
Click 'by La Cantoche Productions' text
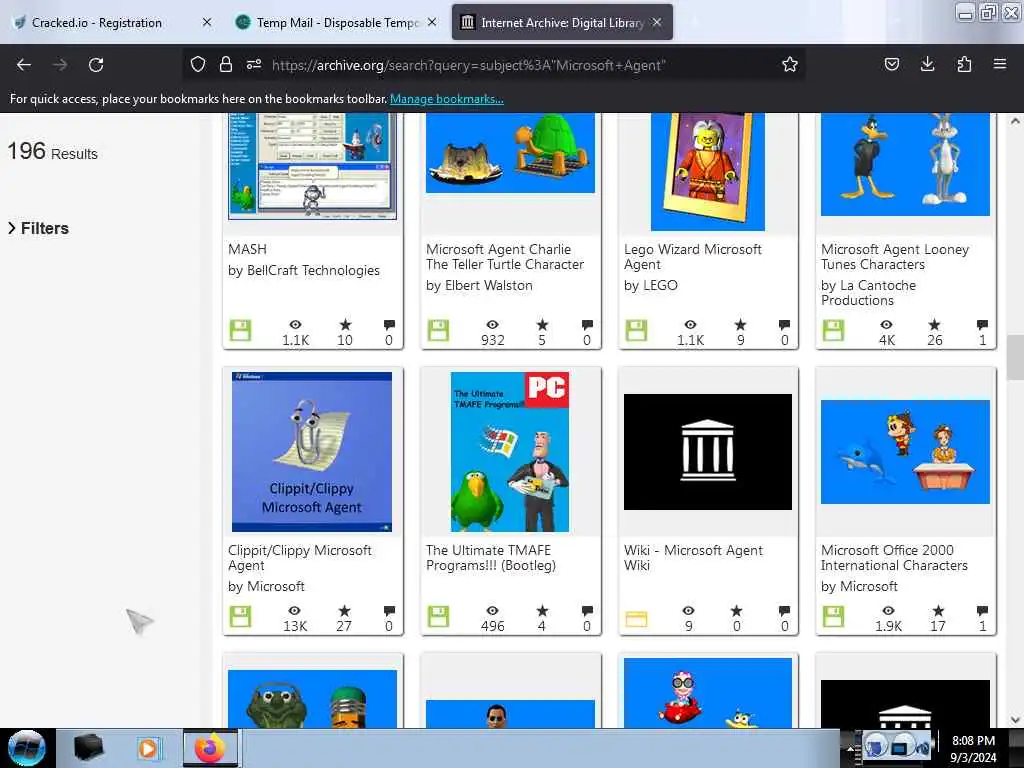(869, 293)
